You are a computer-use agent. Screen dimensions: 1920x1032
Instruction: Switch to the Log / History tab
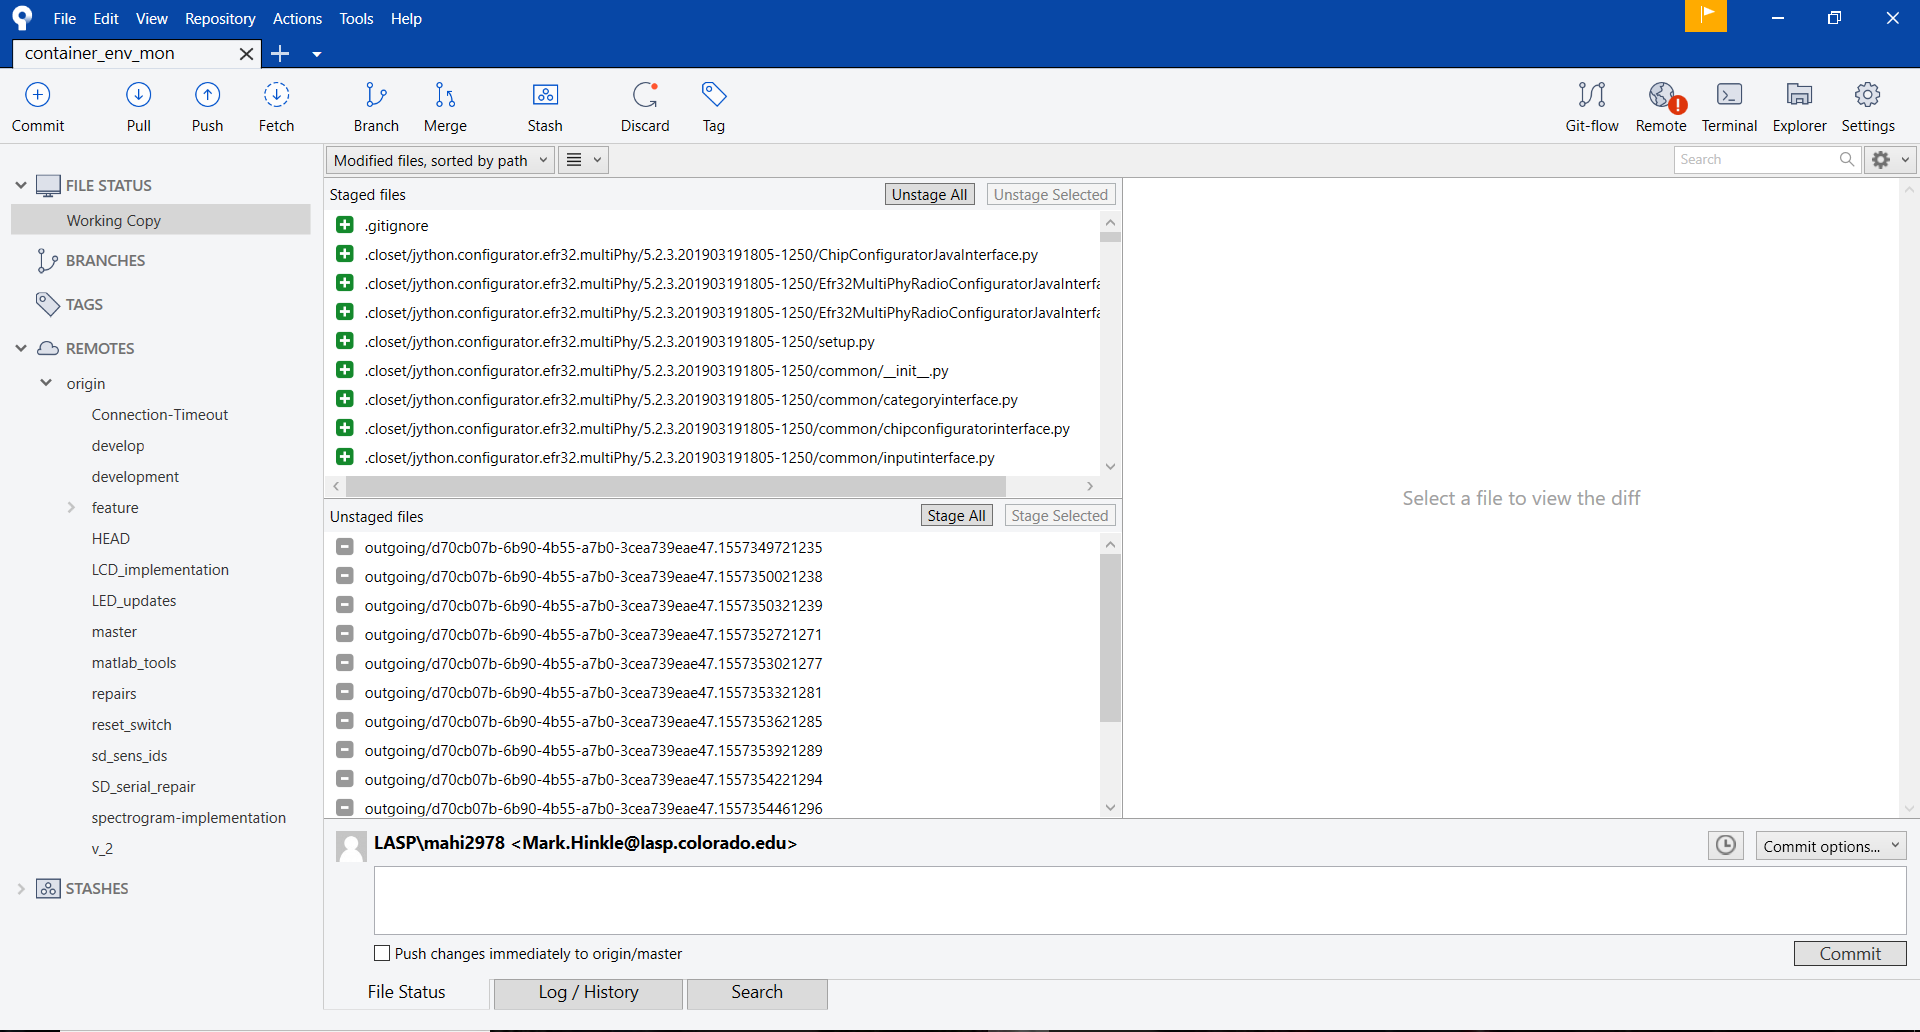[x=588, y=993]
